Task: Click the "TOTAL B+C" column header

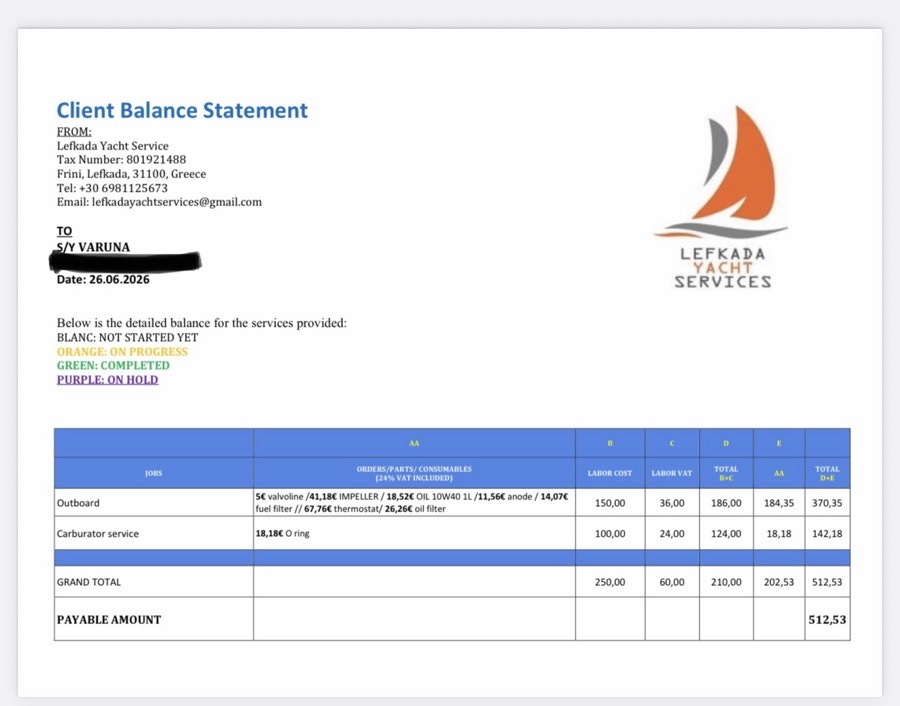Action: (726, 473)
